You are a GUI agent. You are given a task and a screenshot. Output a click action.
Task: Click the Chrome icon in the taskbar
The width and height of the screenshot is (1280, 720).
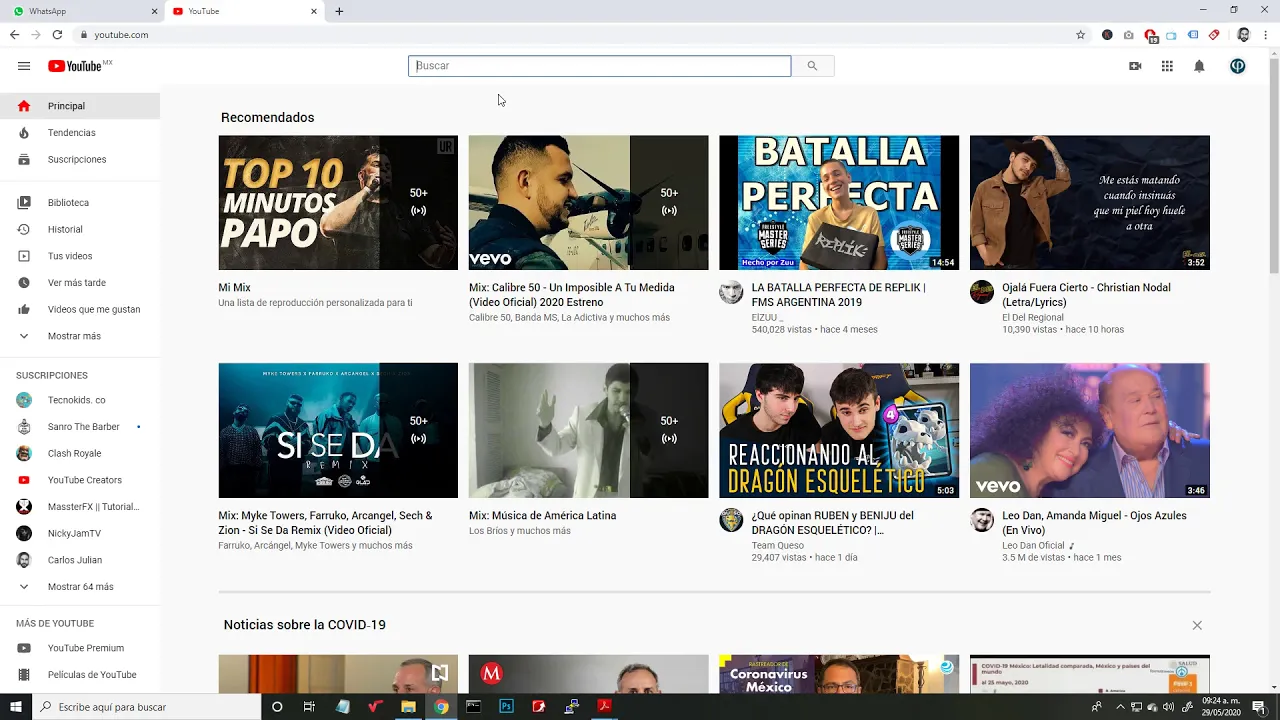[x=441, y=707]
